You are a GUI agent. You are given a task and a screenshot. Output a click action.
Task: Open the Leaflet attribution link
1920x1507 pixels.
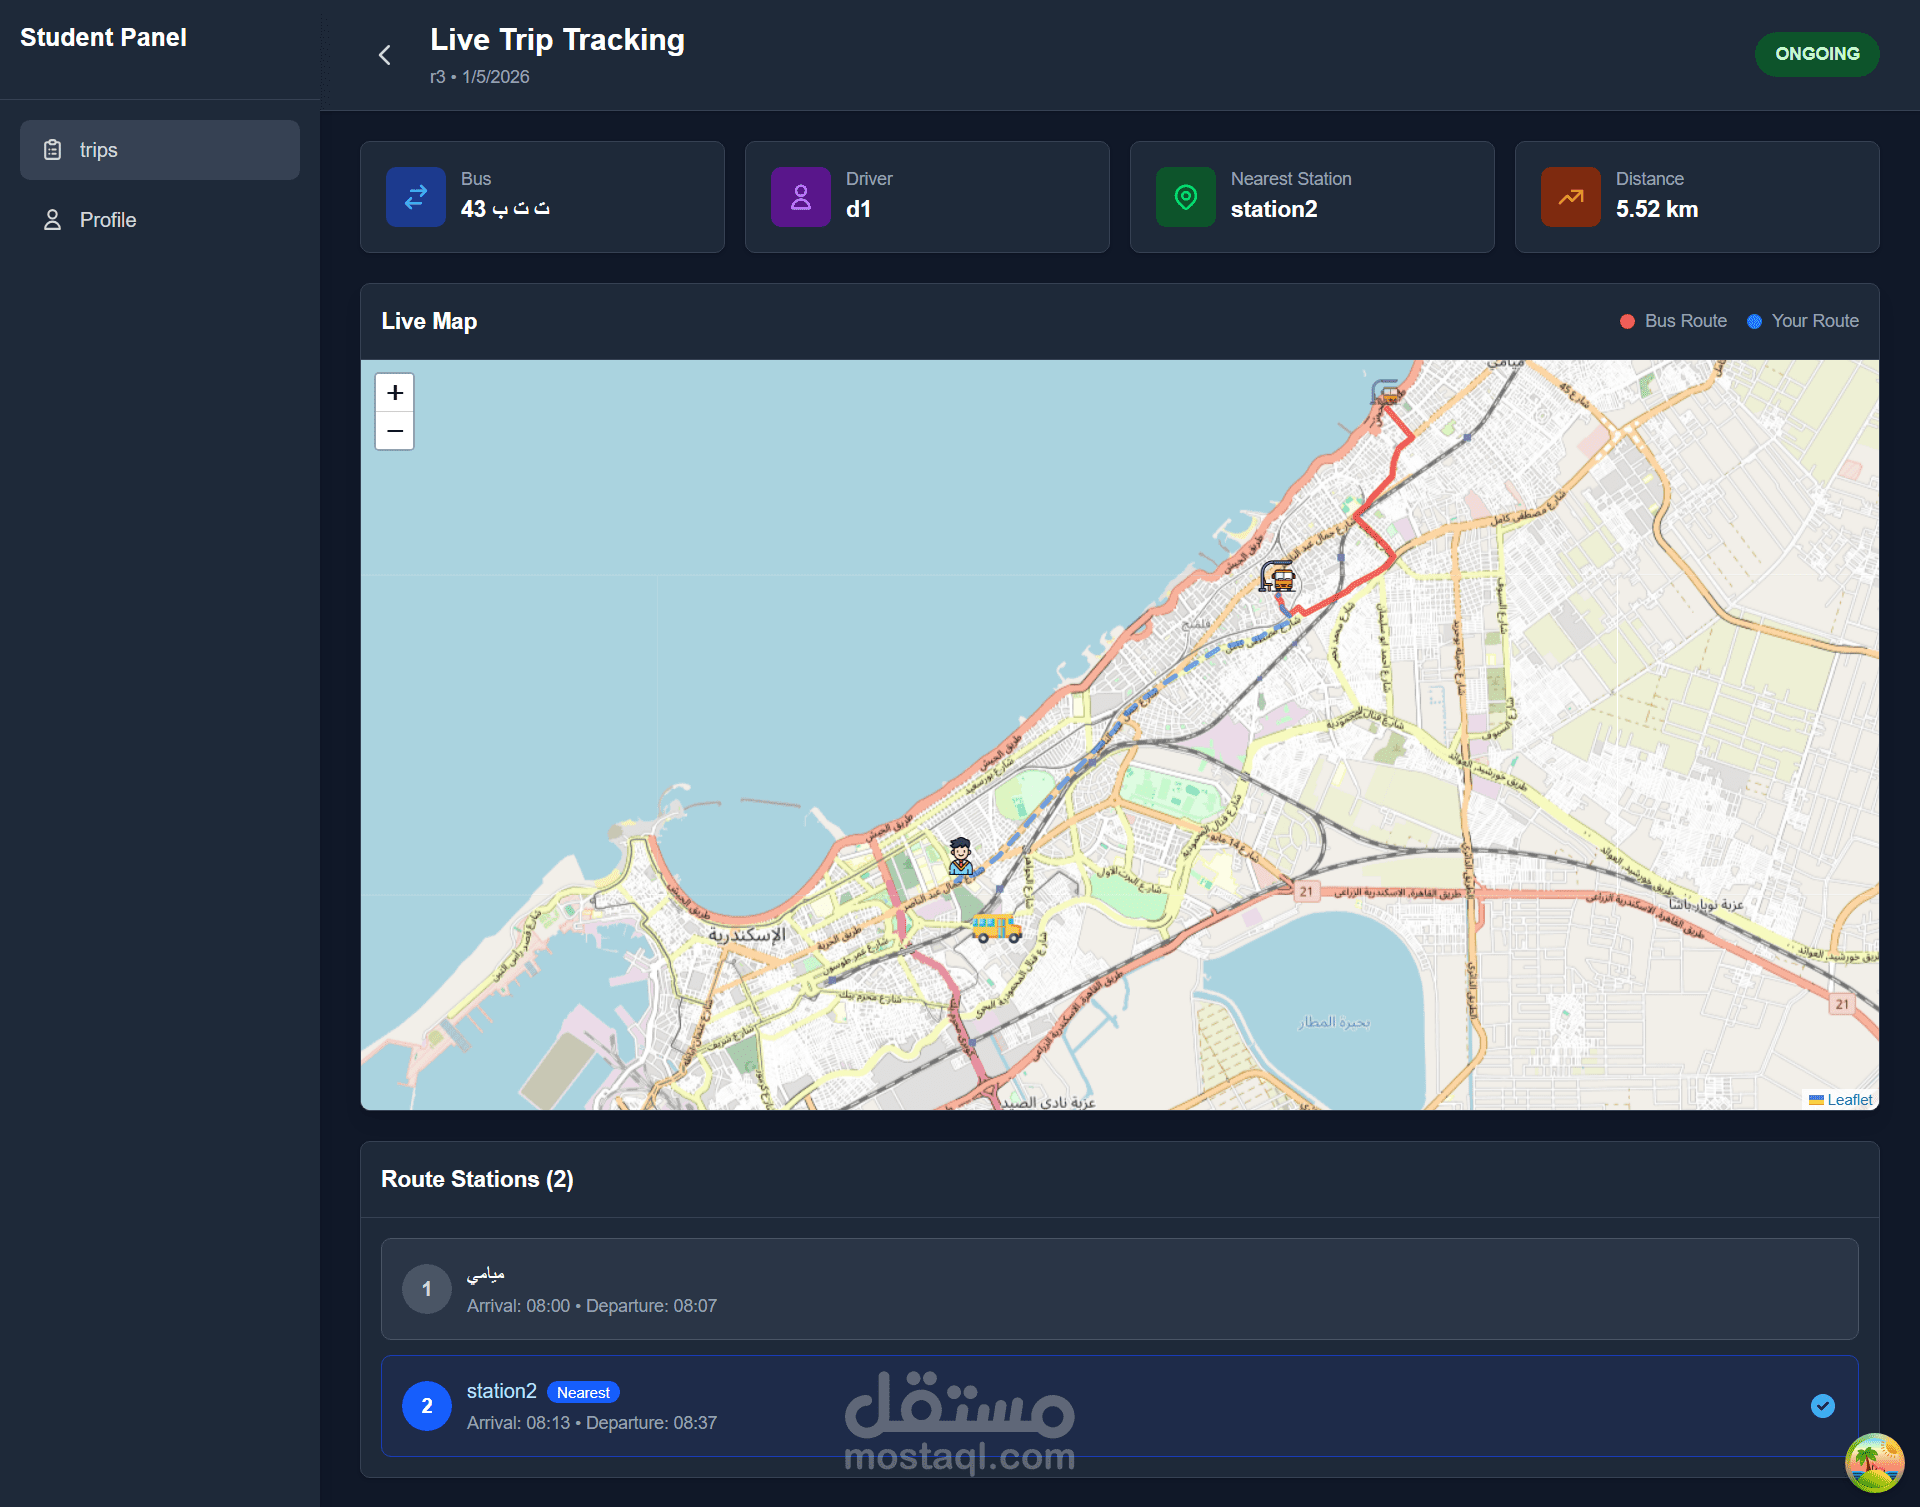coord(1849,1100)
